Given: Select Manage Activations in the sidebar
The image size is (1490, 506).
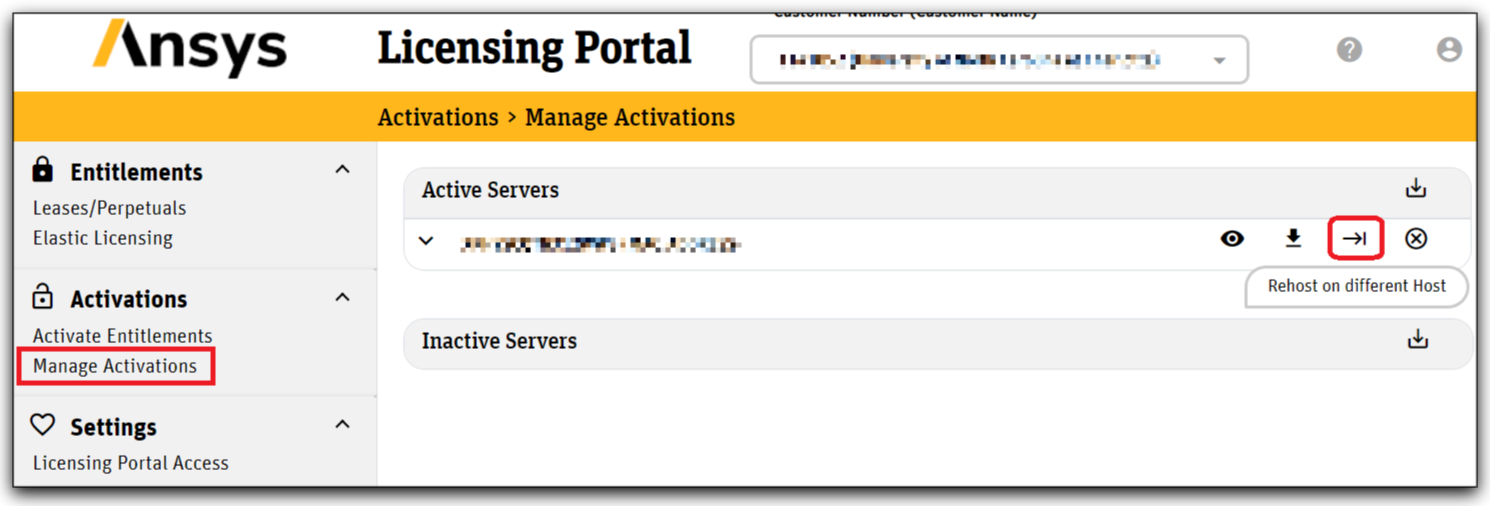Looking at the screenshot, I should [115, 366].
